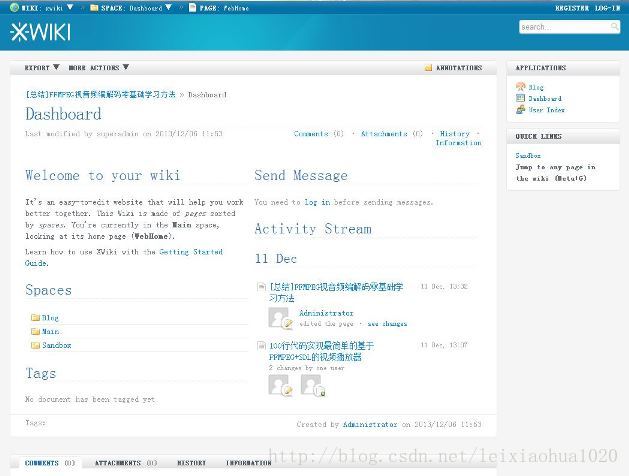Click the page icon beside Page label

(193, 7)
